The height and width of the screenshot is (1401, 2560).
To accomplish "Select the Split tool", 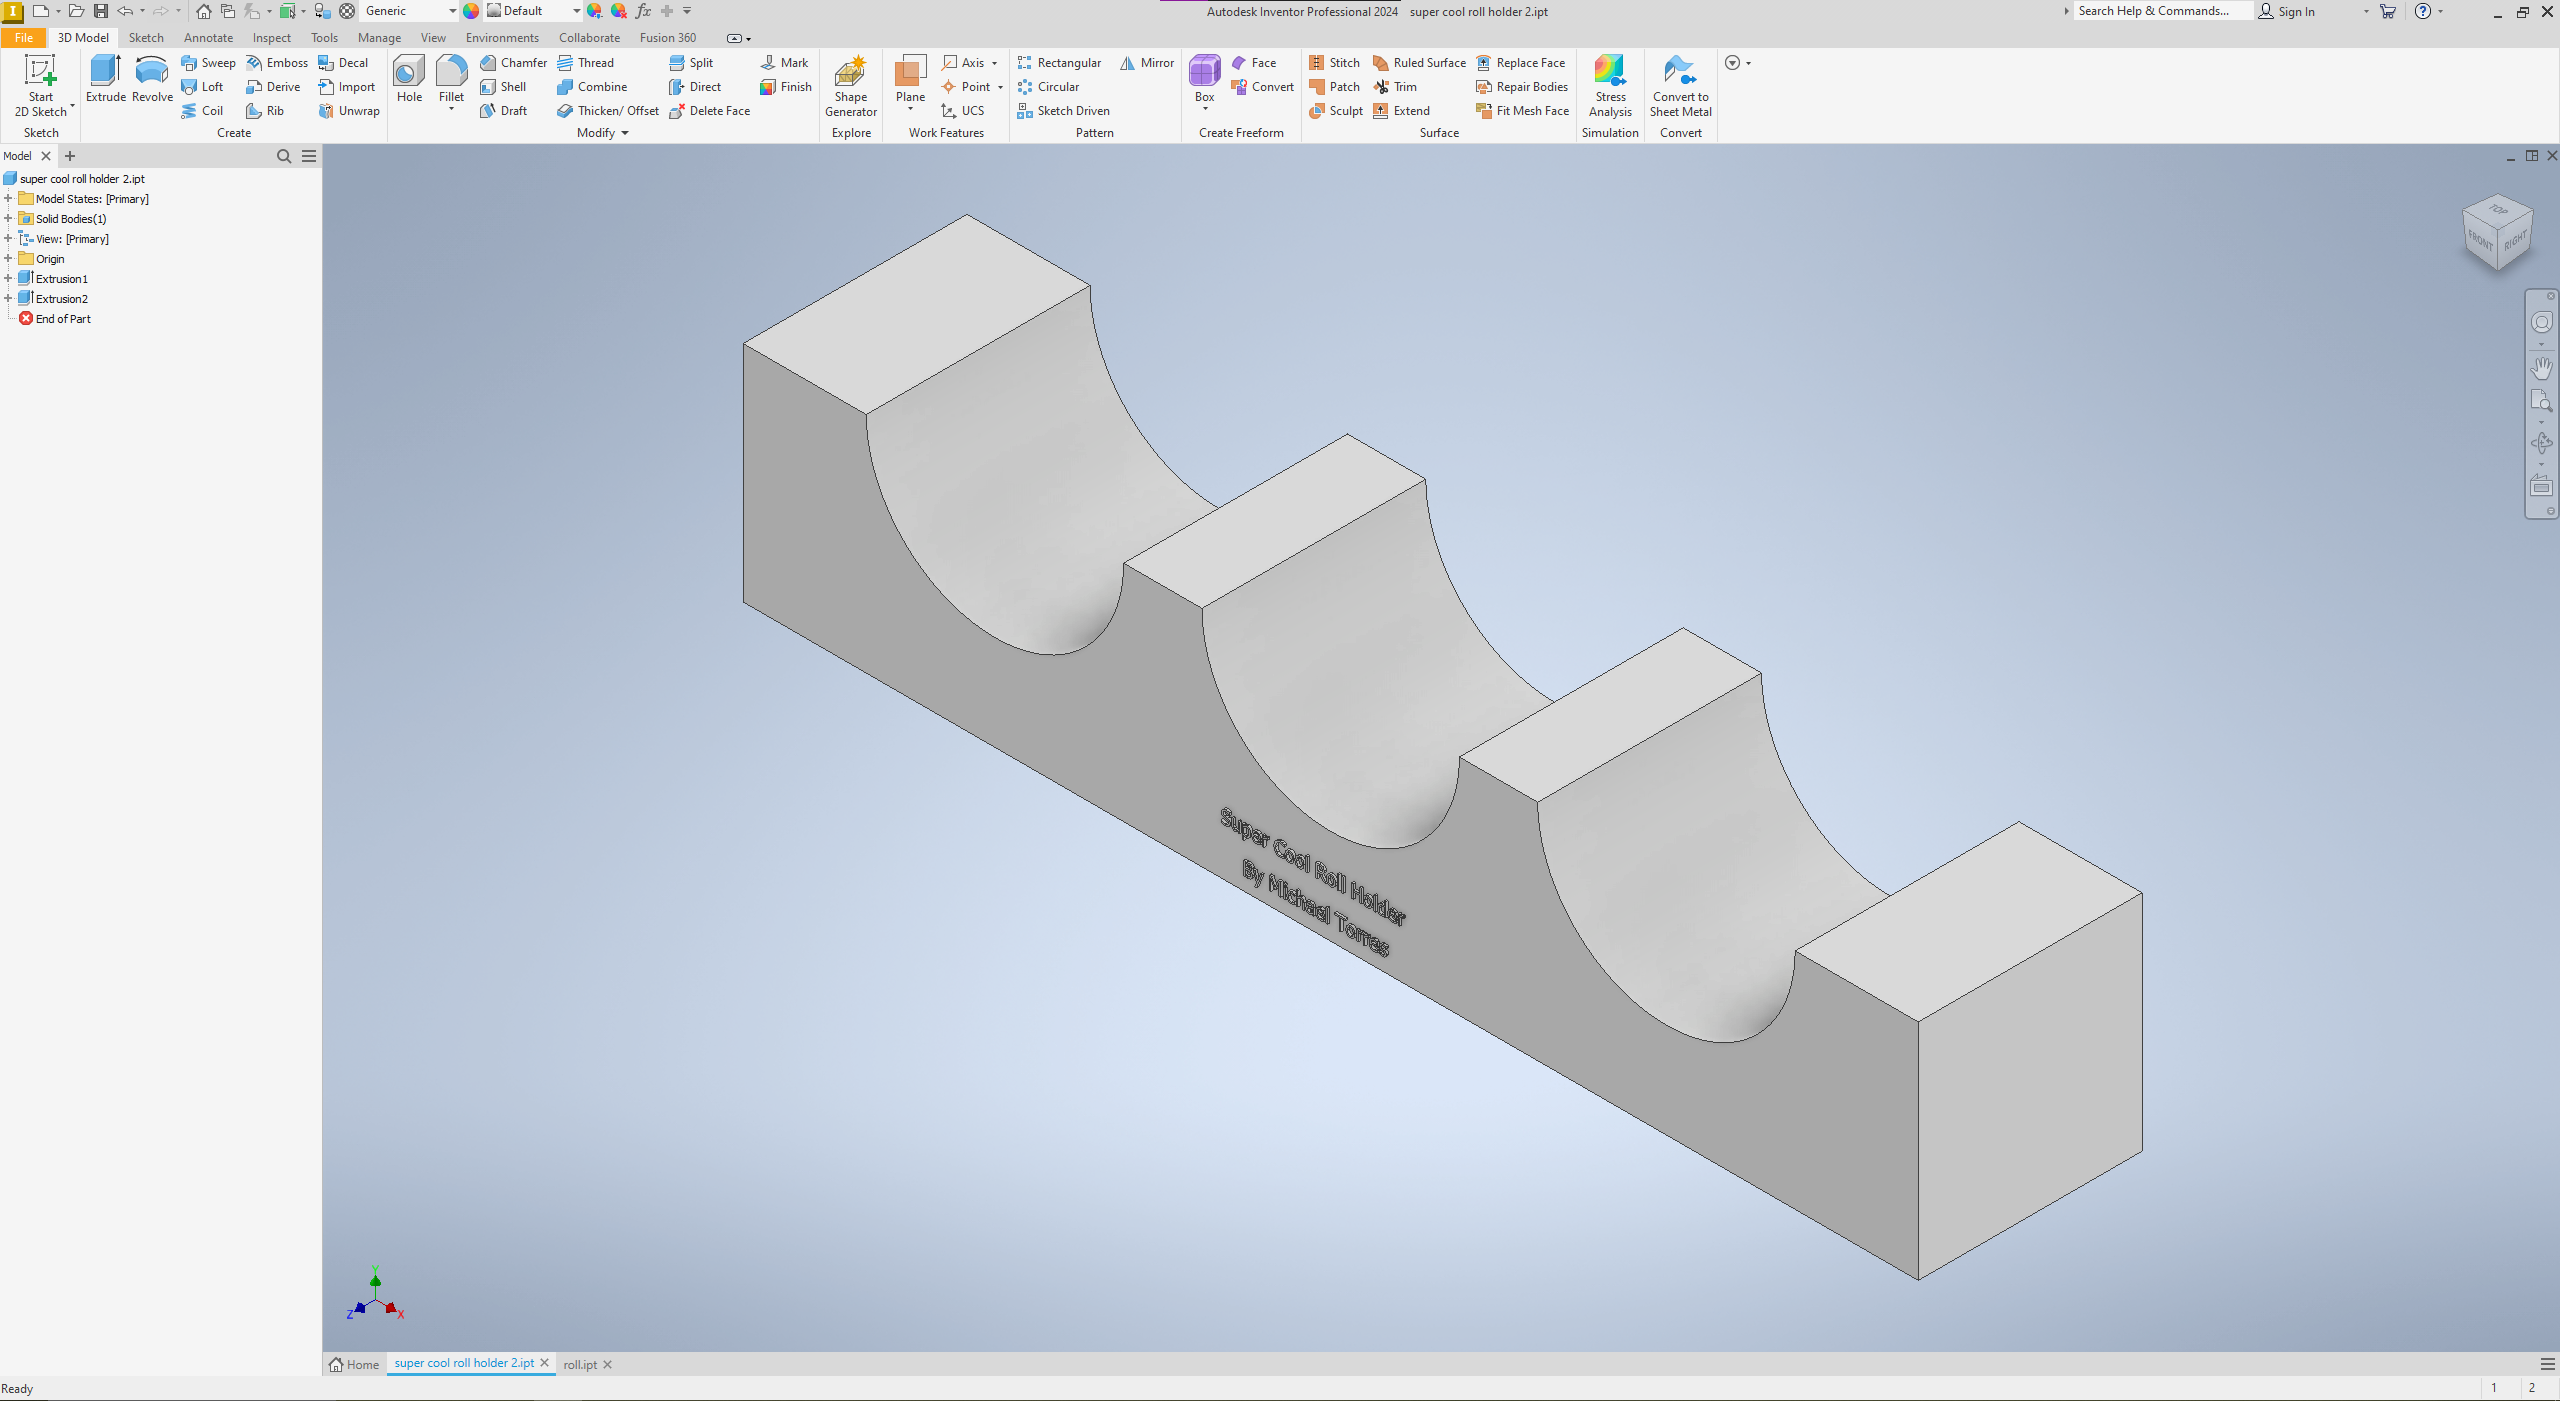I will (x=691, y=62).
